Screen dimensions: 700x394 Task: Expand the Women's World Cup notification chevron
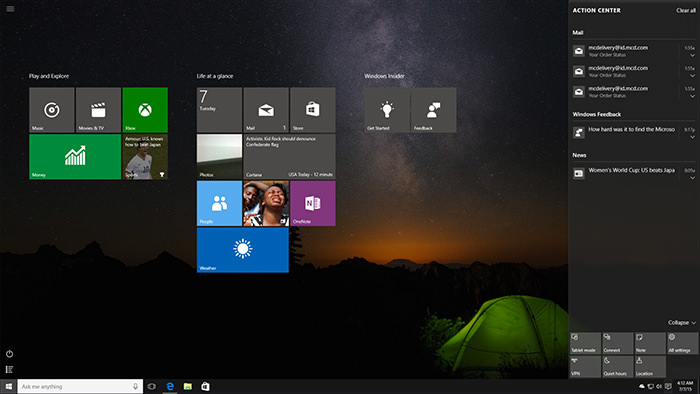(x=692, y=178)
